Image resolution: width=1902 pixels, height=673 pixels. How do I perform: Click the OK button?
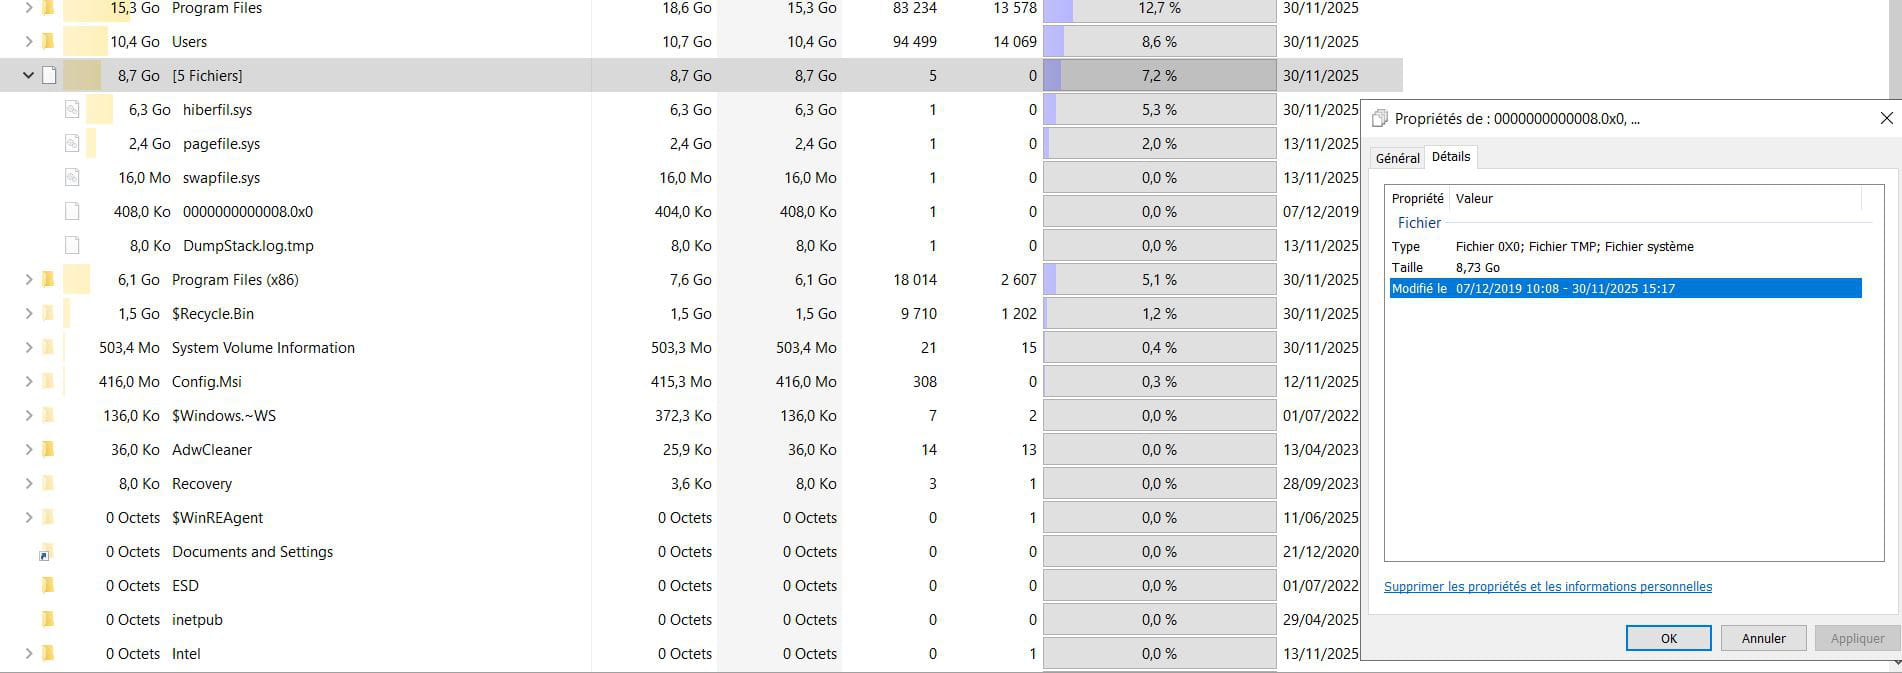click(x=1668, y=638)
